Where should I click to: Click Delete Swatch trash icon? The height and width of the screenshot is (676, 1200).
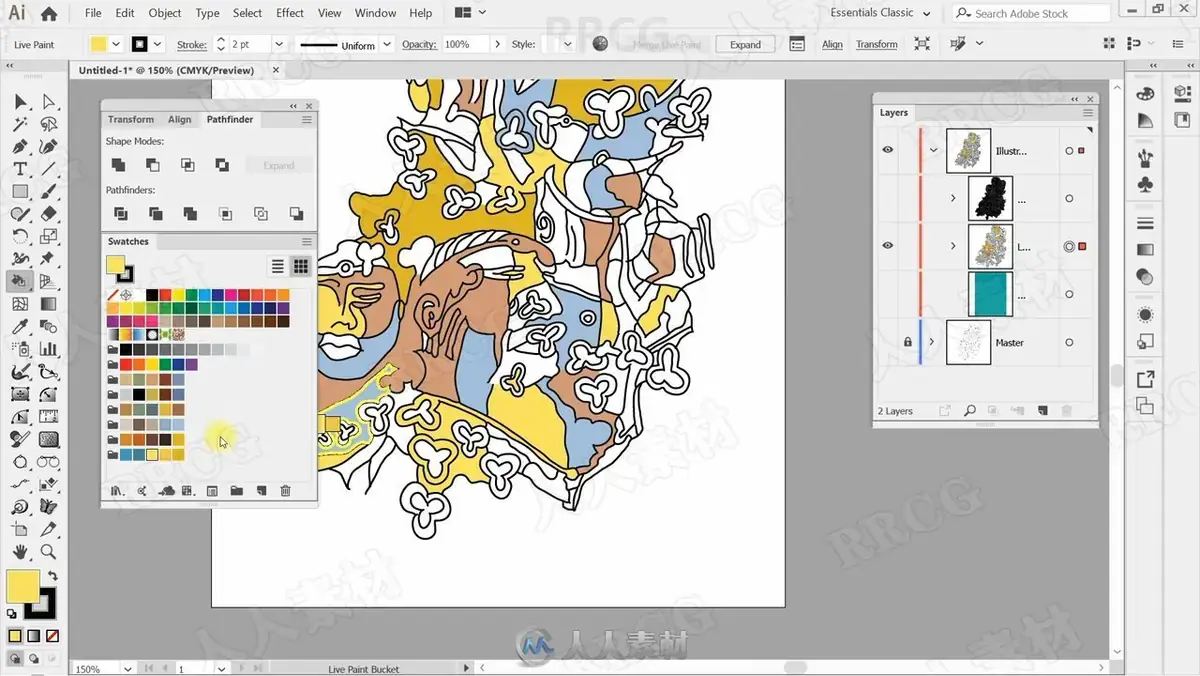pyautogui.click(x=285, y=491)
